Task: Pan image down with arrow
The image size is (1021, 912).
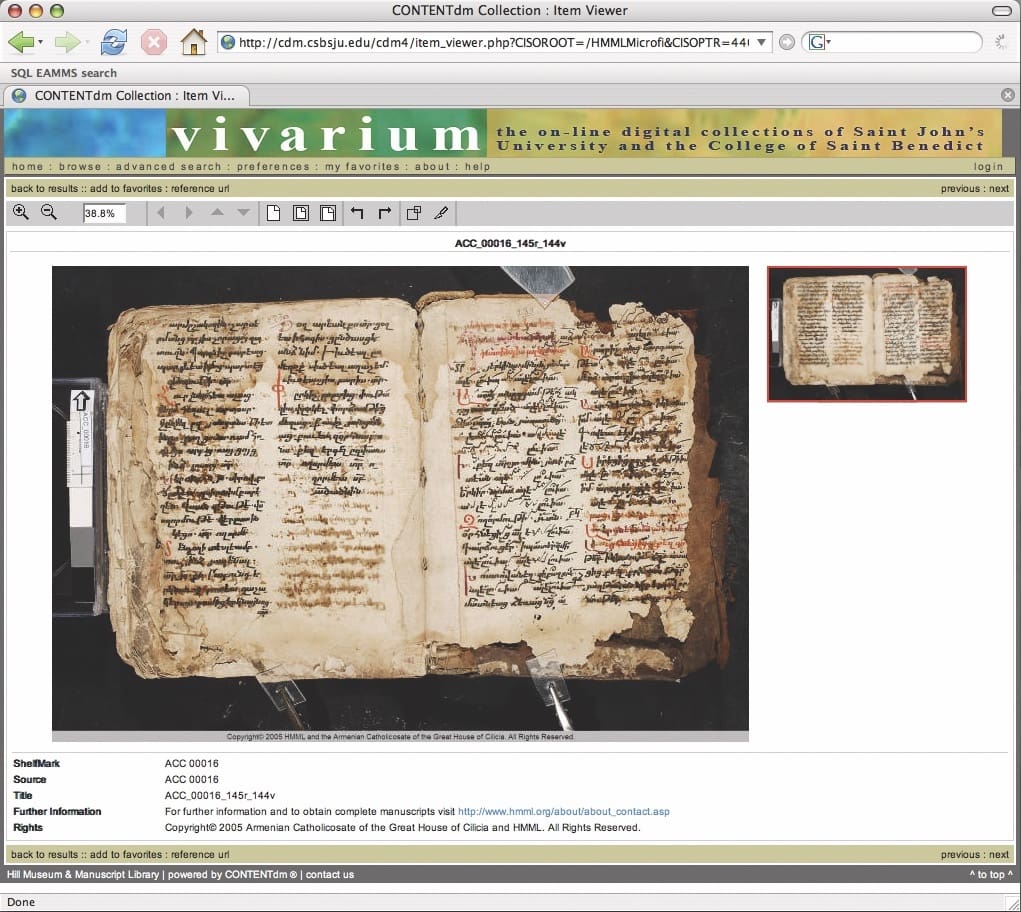Action: coord(244,212)
